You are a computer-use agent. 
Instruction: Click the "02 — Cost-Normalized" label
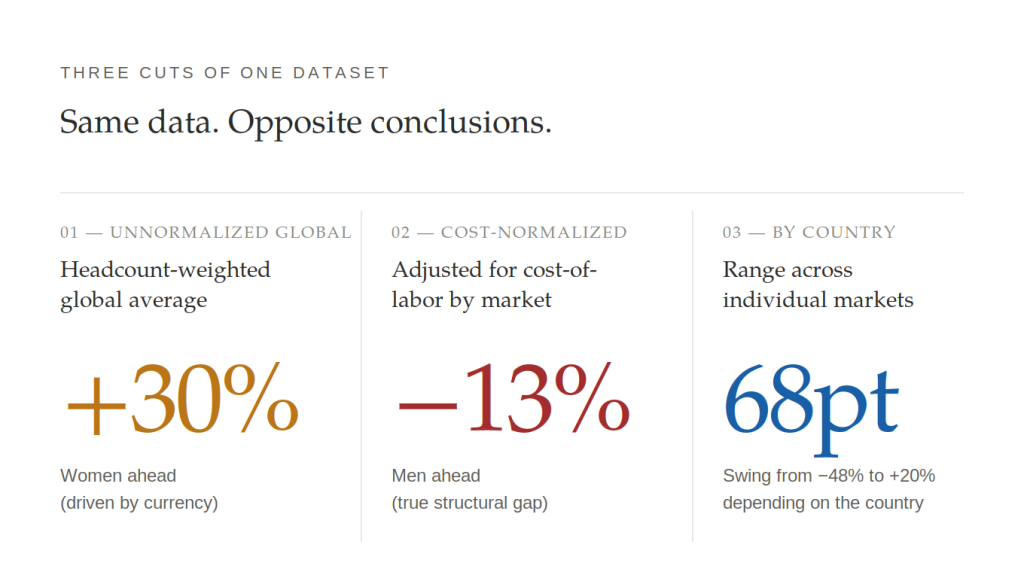(509, 233)
